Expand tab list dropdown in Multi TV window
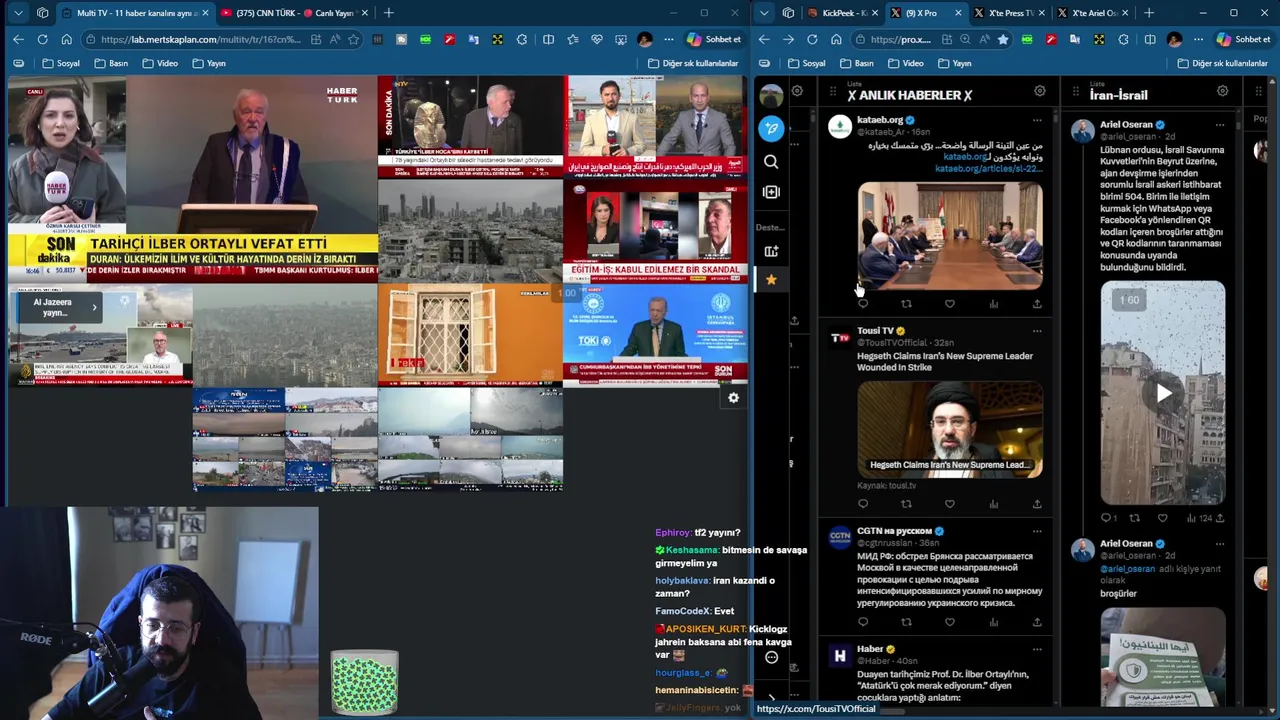This screenshot has height=720, width=1280. [x=18, y=13]
